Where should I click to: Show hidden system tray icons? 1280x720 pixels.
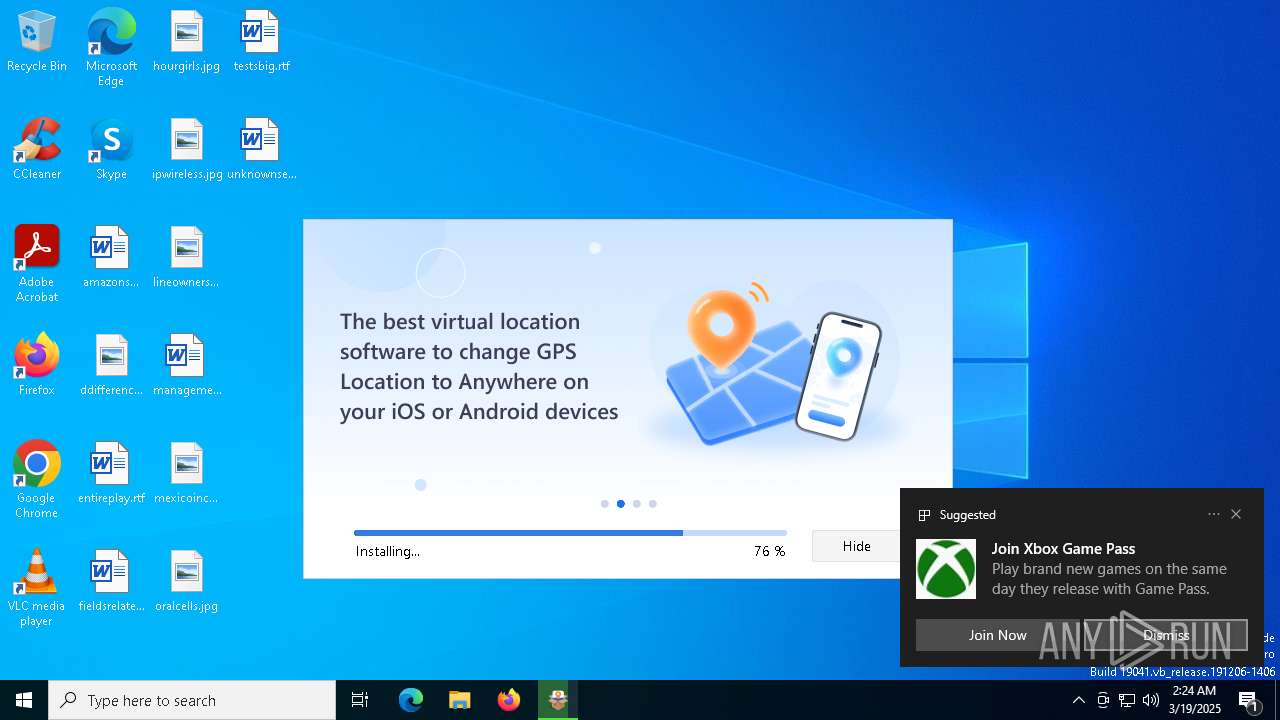pos(1079,700)
